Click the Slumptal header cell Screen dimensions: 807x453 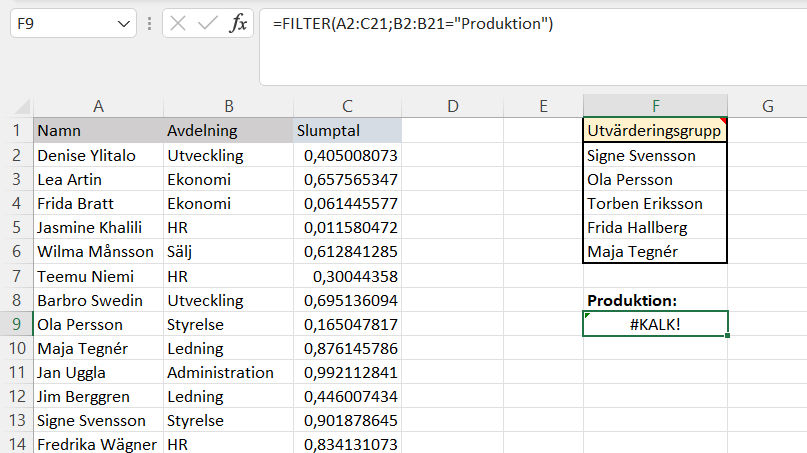[346, 130]
